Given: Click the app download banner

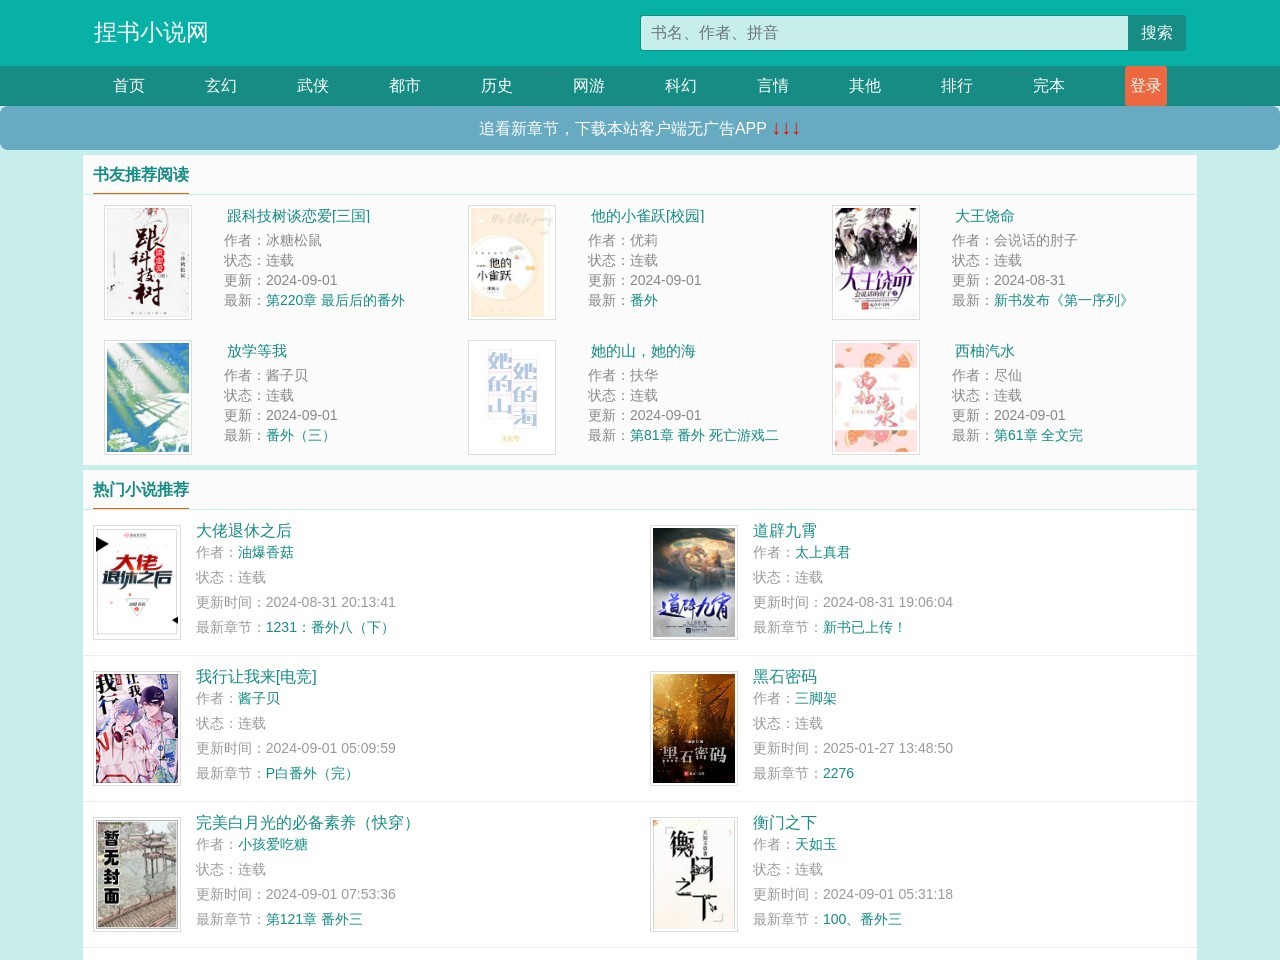Looking at the screenshot, I should pyautogui.click(x=640, y=129).
